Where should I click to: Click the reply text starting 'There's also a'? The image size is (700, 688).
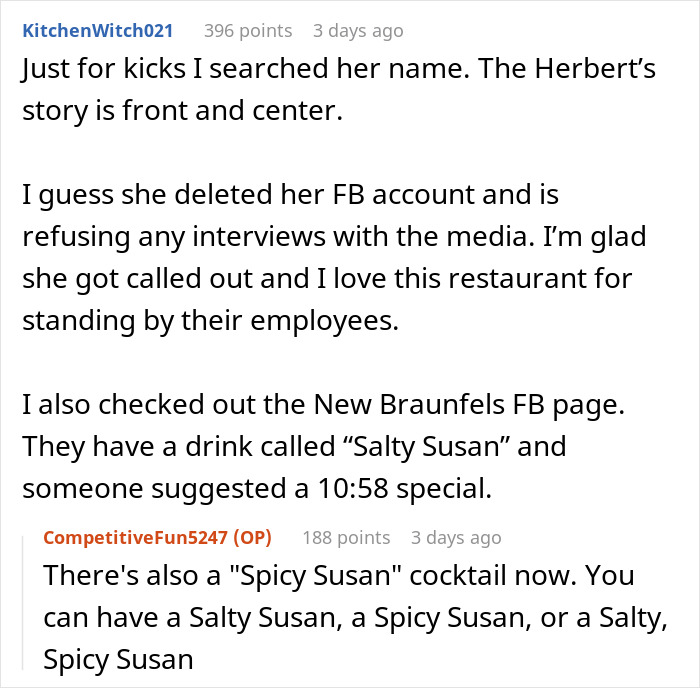click(x=355, y=617)
